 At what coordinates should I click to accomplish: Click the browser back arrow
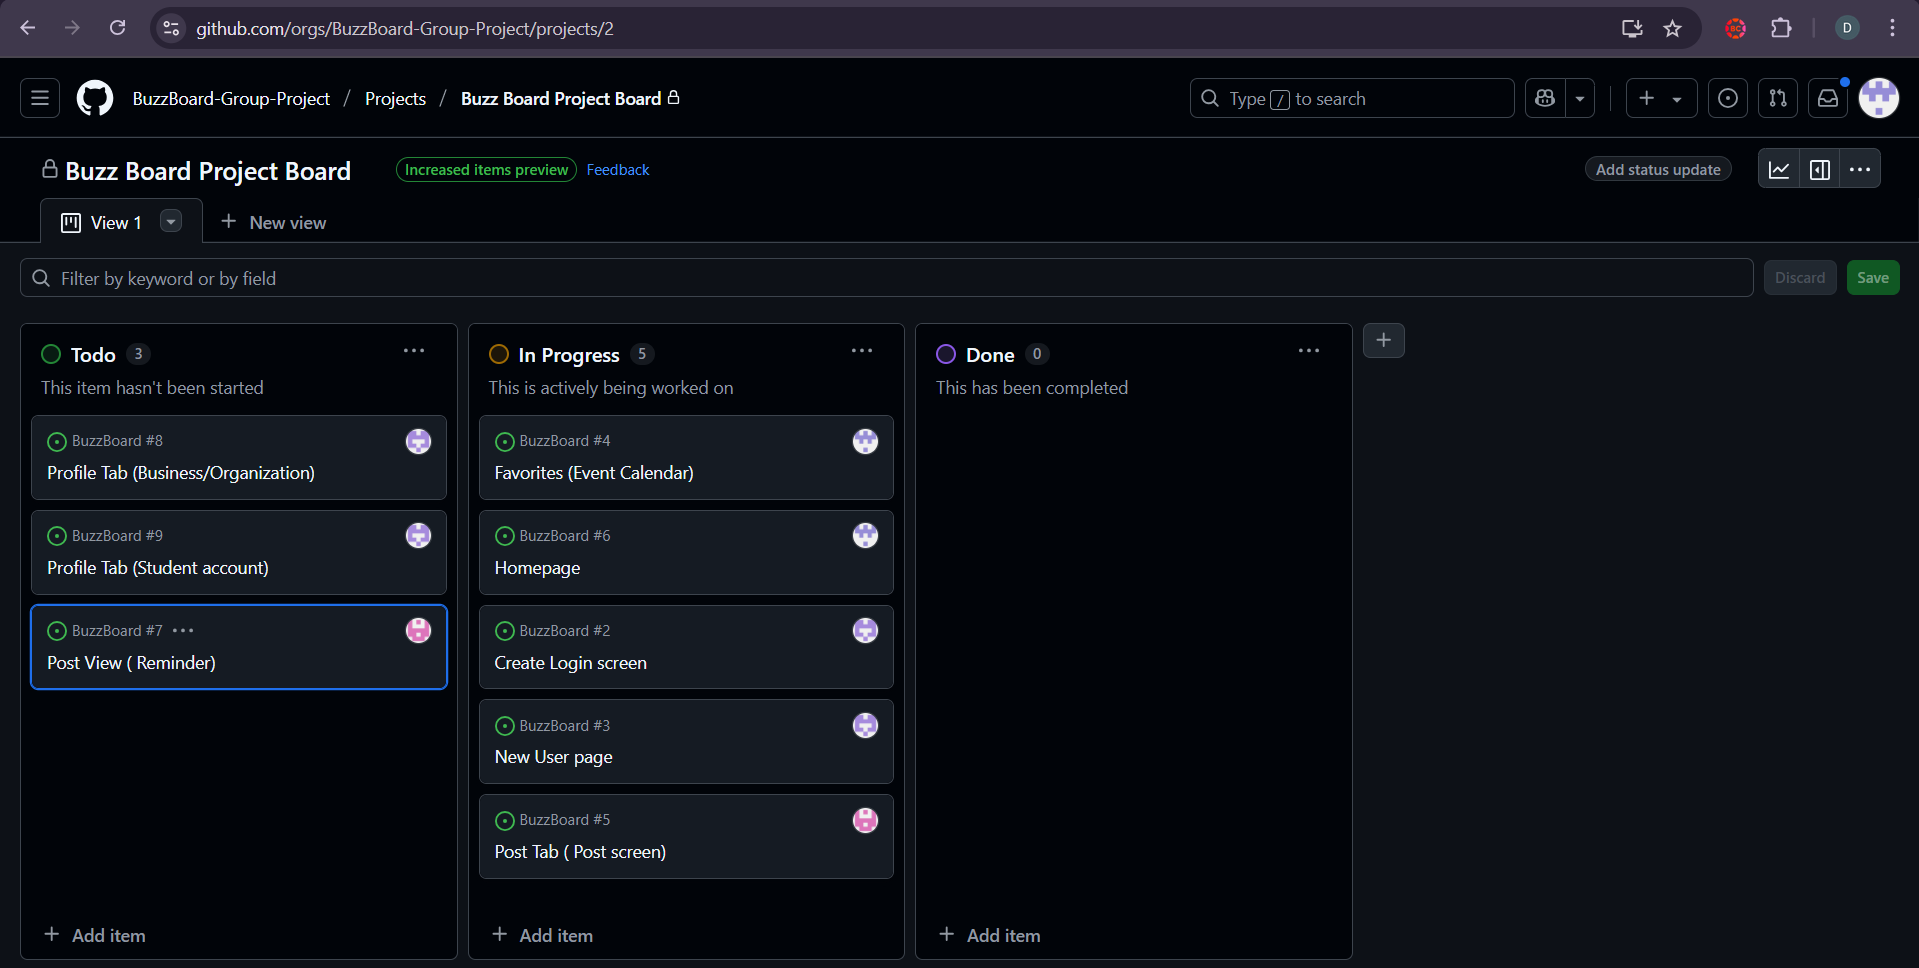point(28,28)
